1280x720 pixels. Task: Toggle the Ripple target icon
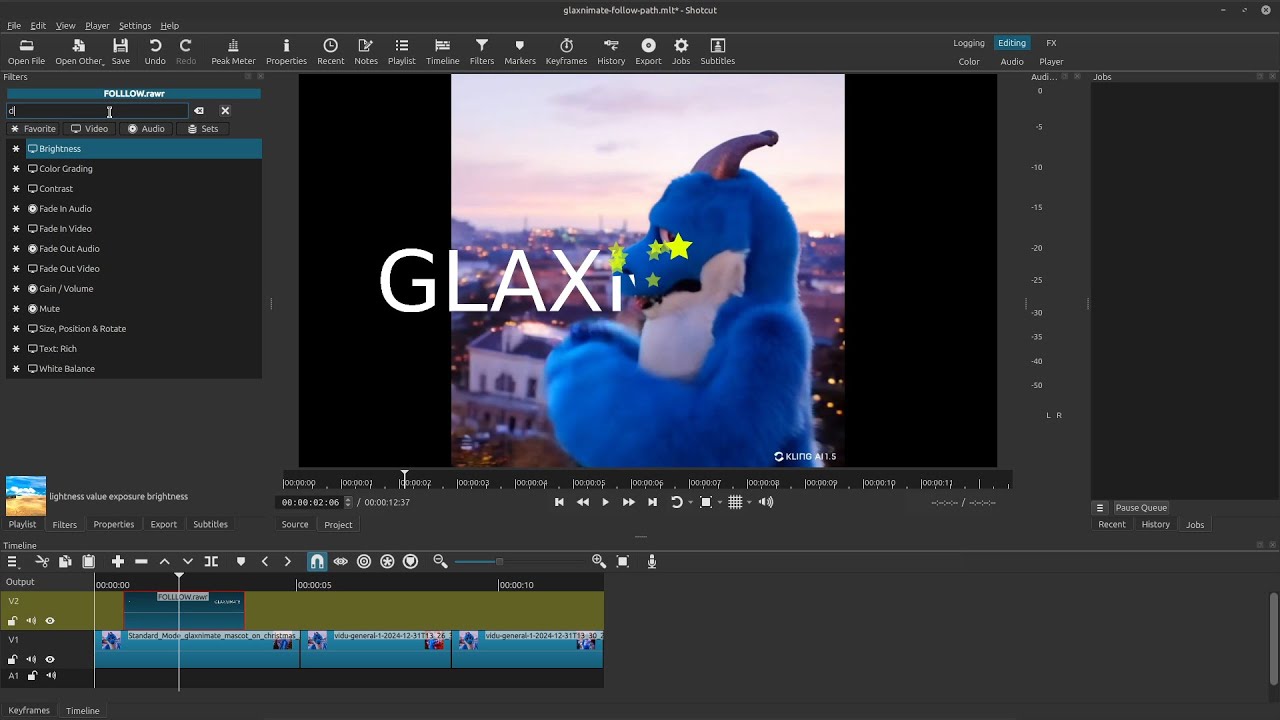pyautogui.click(x=364, y=562)
